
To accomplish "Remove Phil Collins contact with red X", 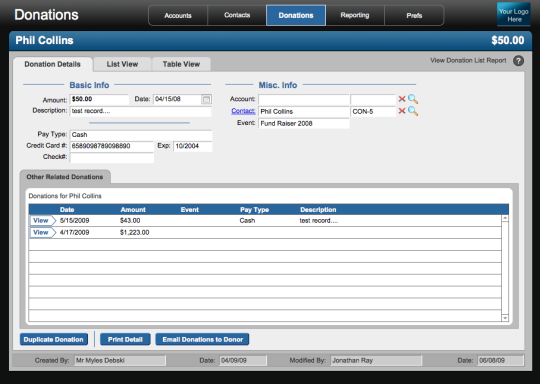I will 402,111.
